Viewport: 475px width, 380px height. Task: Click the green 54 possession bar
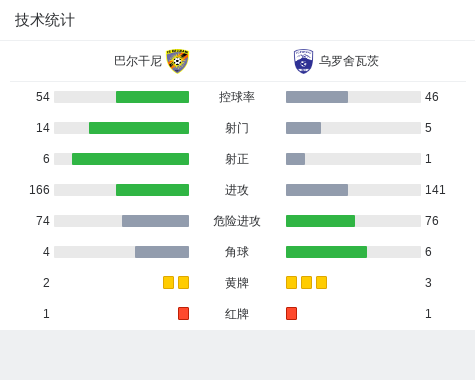[152, 97]
